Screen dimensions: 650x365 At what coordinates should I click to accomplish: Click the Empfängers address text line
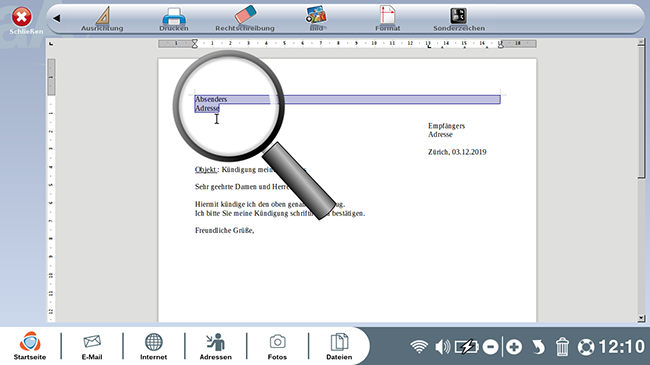pos(446,126)
